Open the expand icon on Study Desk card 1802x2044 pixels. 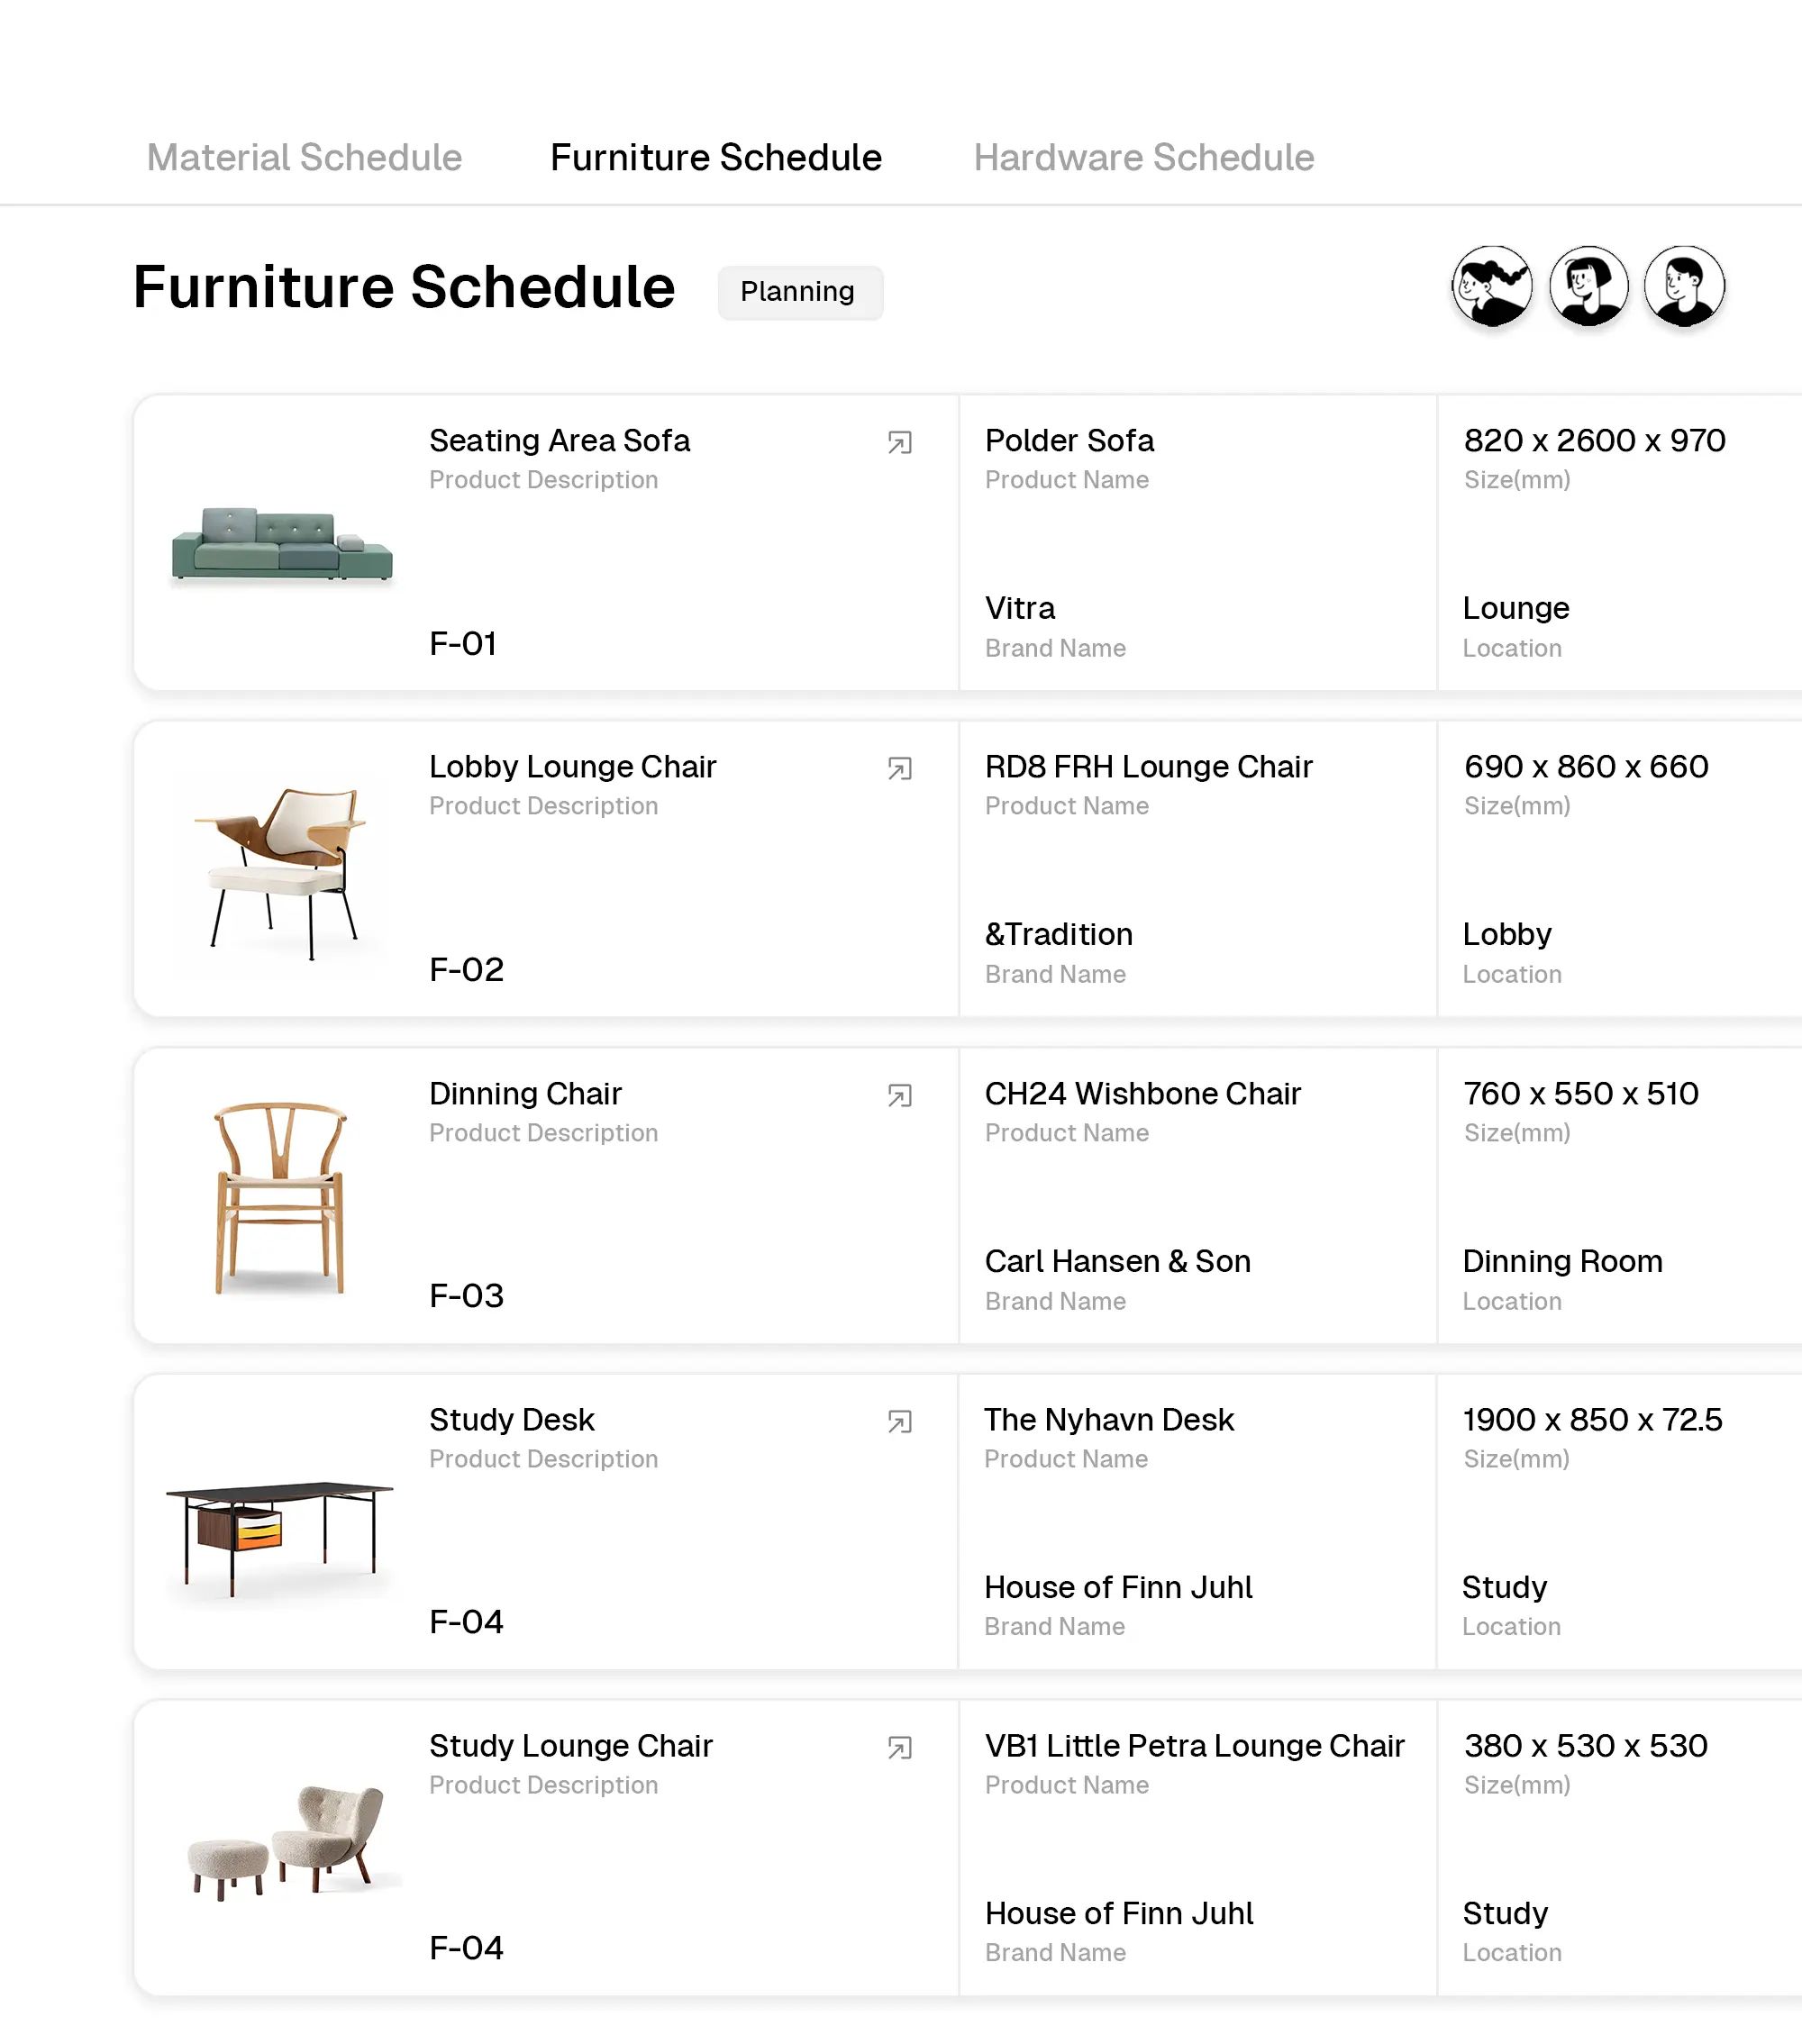899,1419
